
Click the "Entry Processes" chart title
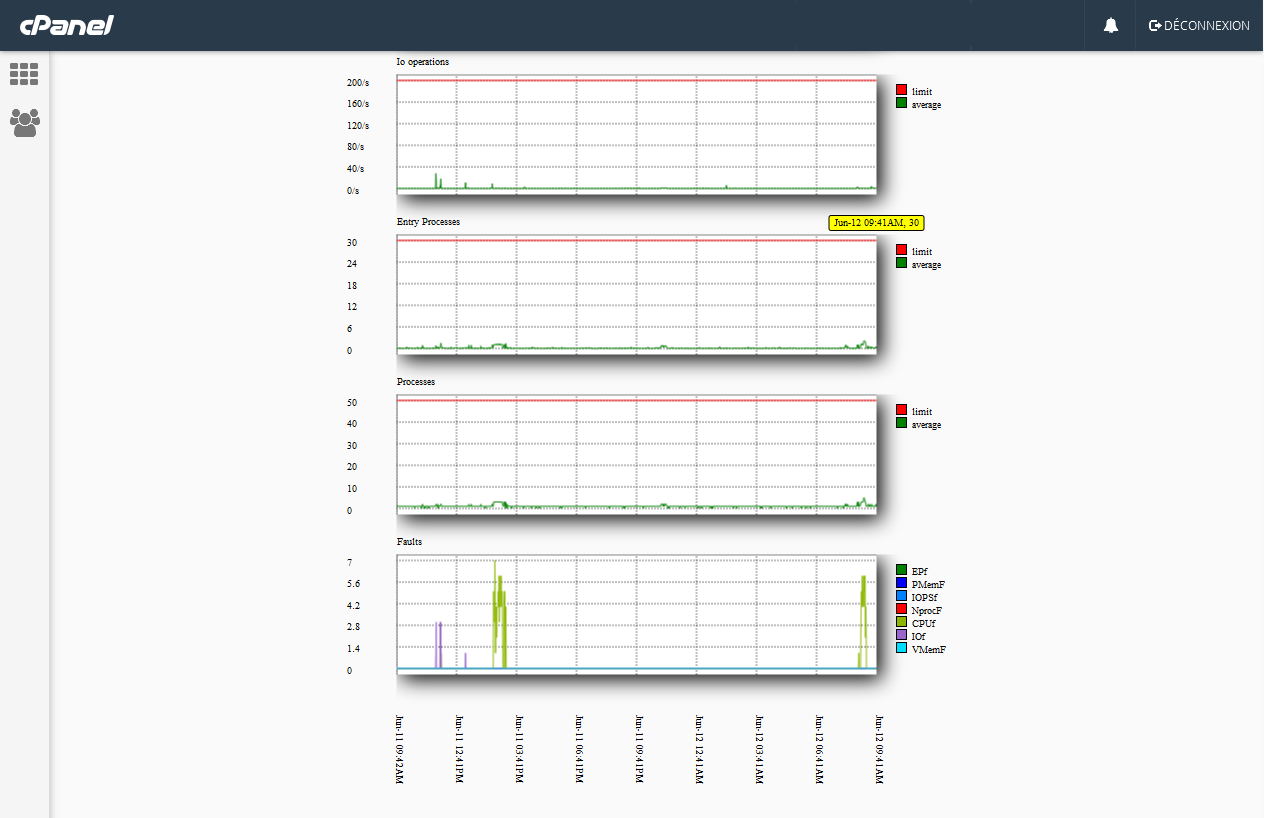point(429,222)
